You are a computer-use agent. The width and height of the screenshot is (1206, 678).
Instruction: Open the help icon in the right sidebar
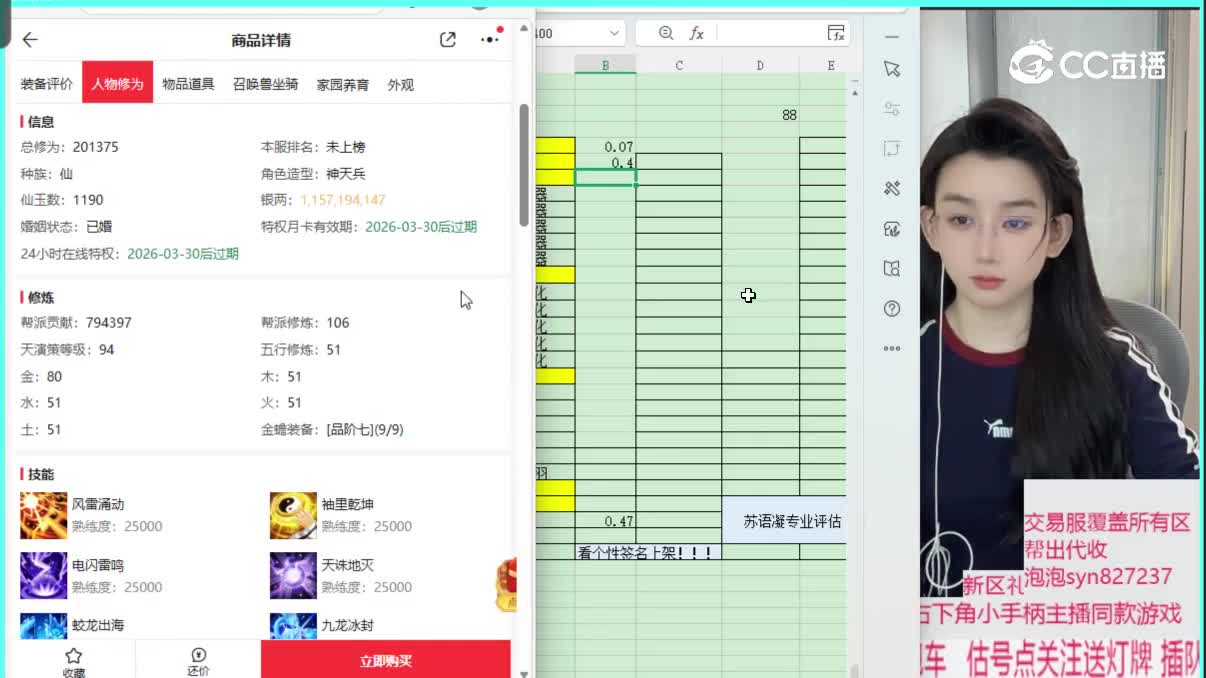coord(892,308)
